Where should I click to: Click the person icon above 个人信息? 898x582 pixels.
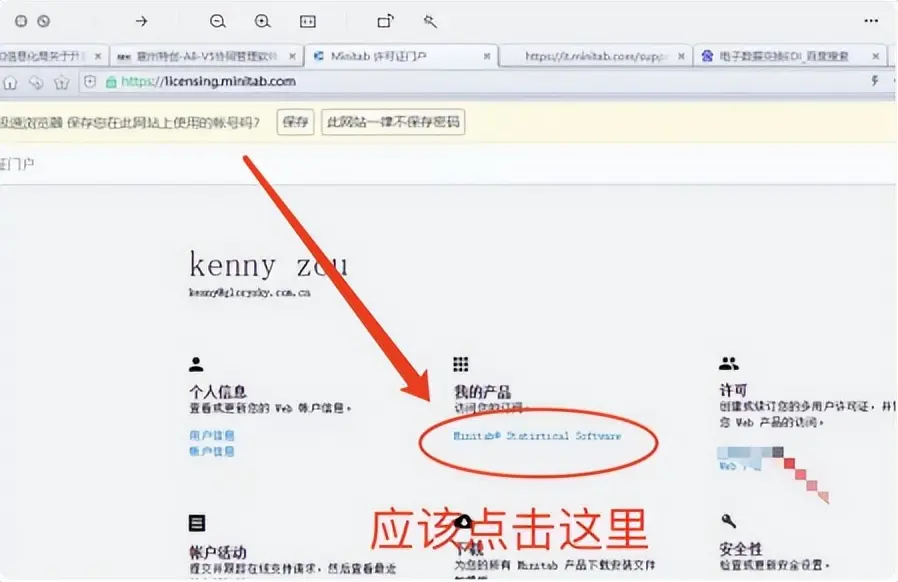click(196, 364)
